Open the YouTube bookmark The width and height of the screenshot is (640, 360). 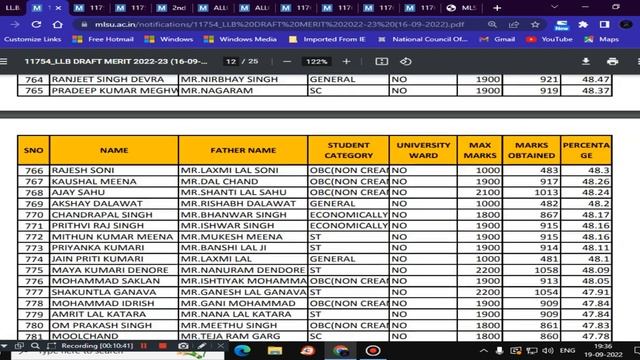click(x=549, y=39)
